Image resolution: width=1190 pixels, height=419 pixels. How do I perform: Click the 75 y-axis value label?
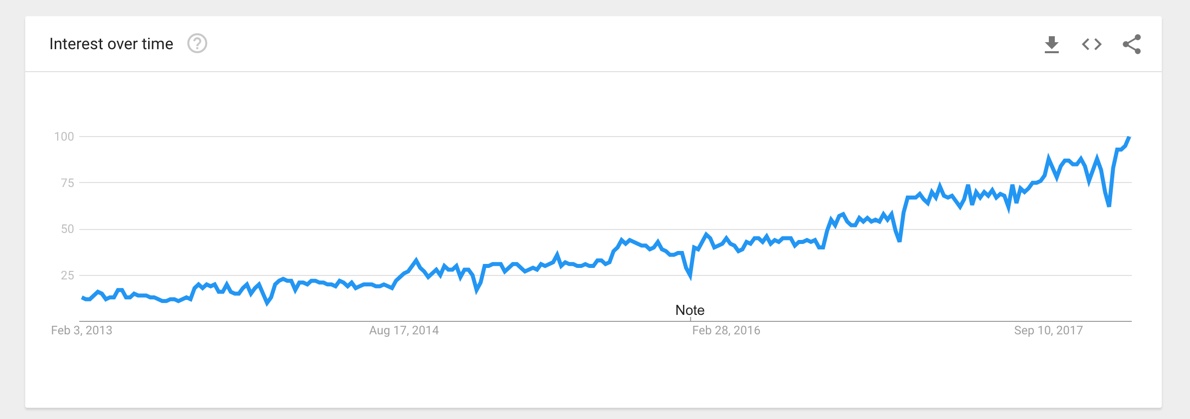pyautogui.click(x=65, y=183)
